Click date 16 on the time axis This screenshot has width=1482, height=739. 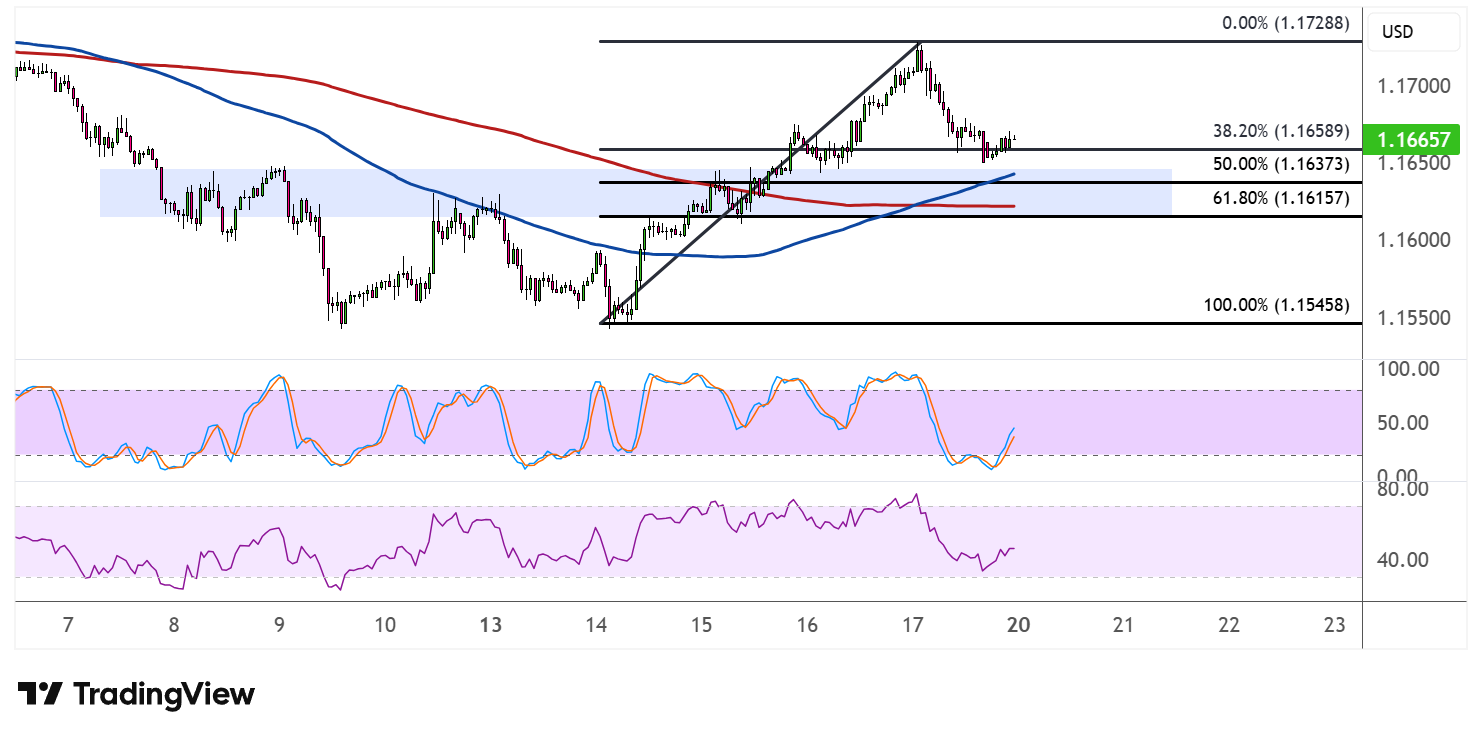[x=807, y=626]
